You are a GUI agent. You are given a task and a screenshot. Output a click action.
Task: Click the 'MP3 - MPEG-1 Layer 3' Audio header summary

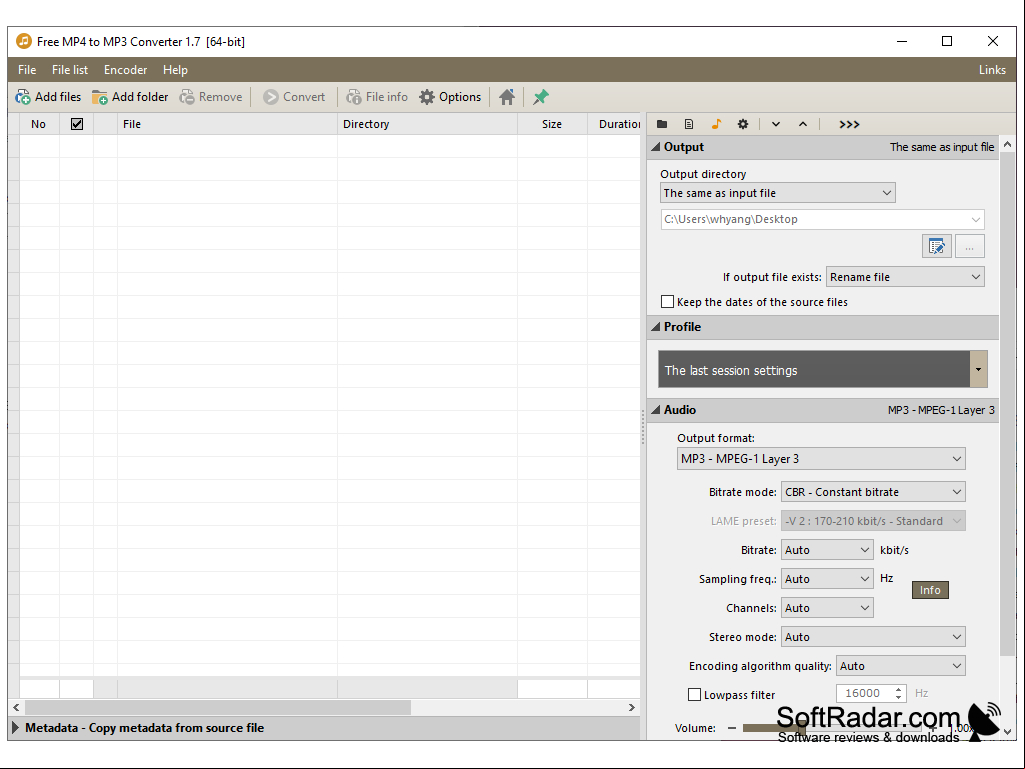941,410
